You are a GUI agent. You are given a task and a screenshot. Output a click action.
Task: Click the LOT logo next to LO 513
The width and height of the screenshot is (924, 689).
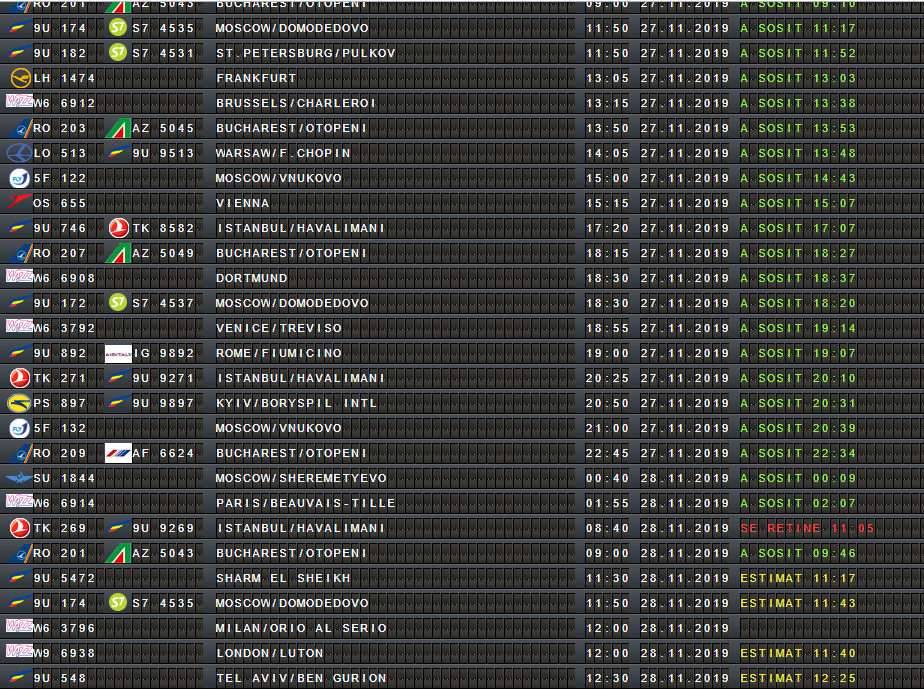coord(19,153)
